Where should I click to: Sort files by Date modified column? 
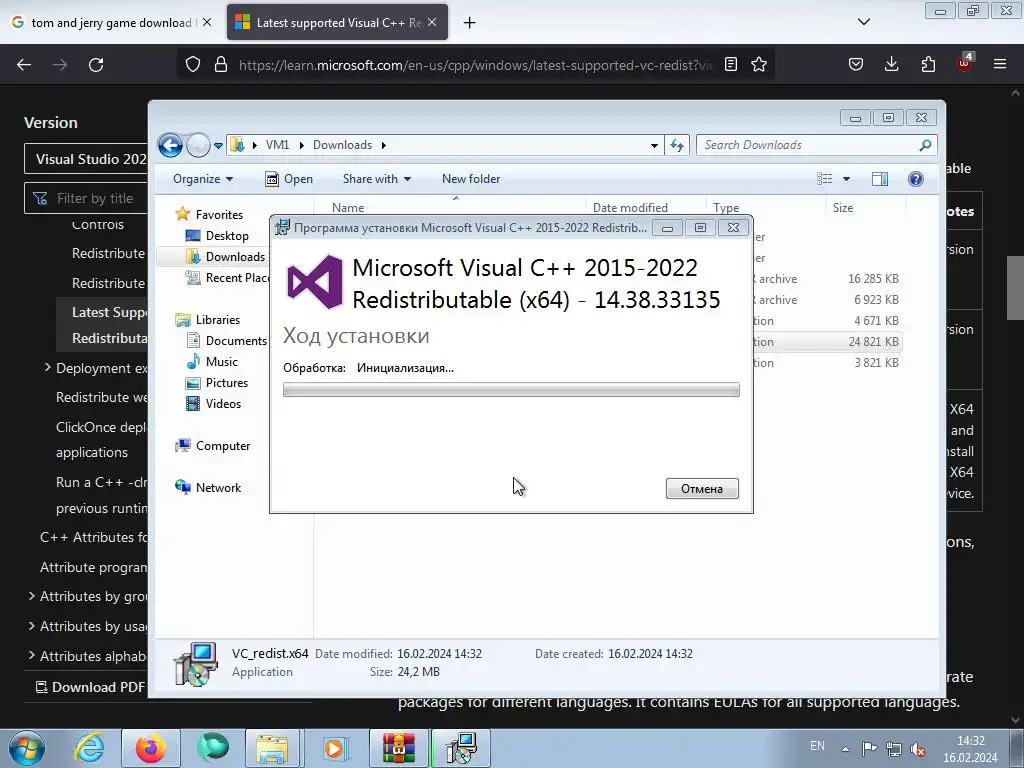(630, 208)
